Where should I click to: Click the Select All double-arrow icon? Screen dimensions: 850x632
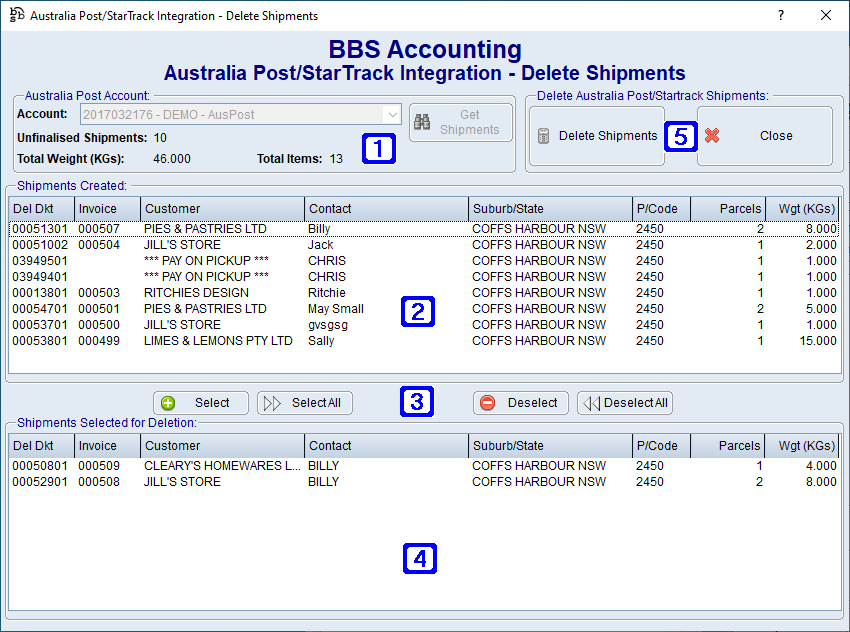[x=272, y=403]
